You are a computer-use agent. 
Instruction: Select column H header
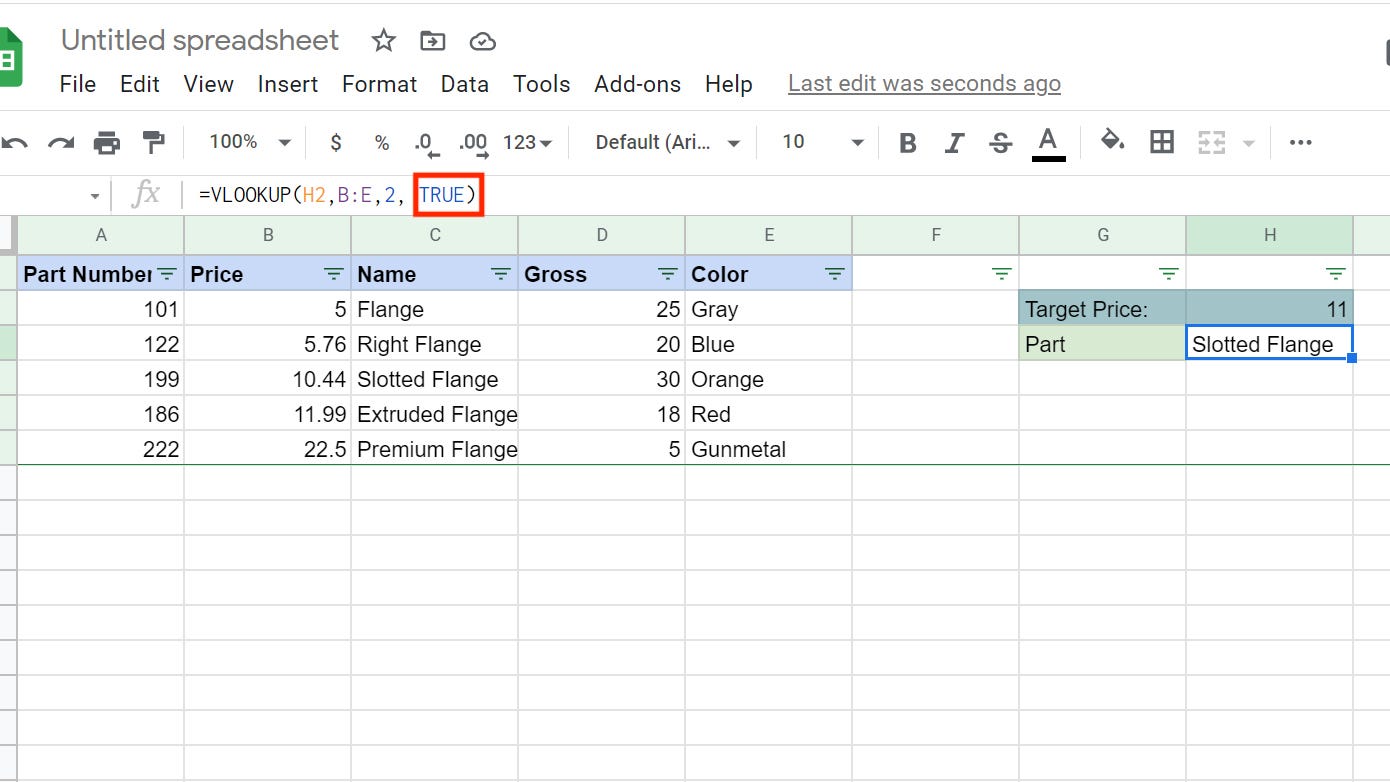click(1270, 235)
